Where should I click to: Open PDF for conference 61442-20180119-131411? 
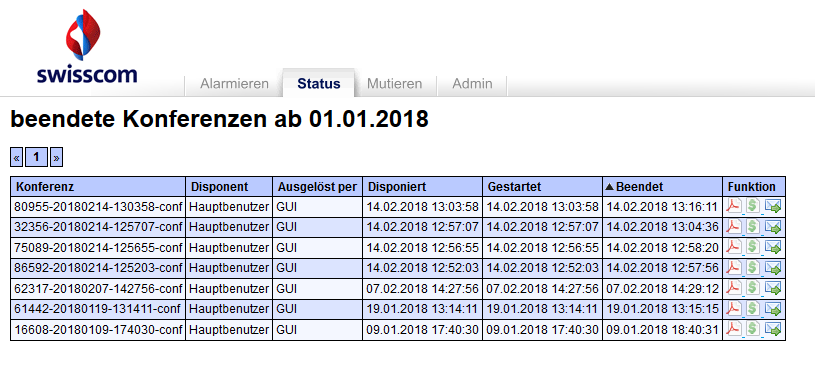tap(733, 309)
